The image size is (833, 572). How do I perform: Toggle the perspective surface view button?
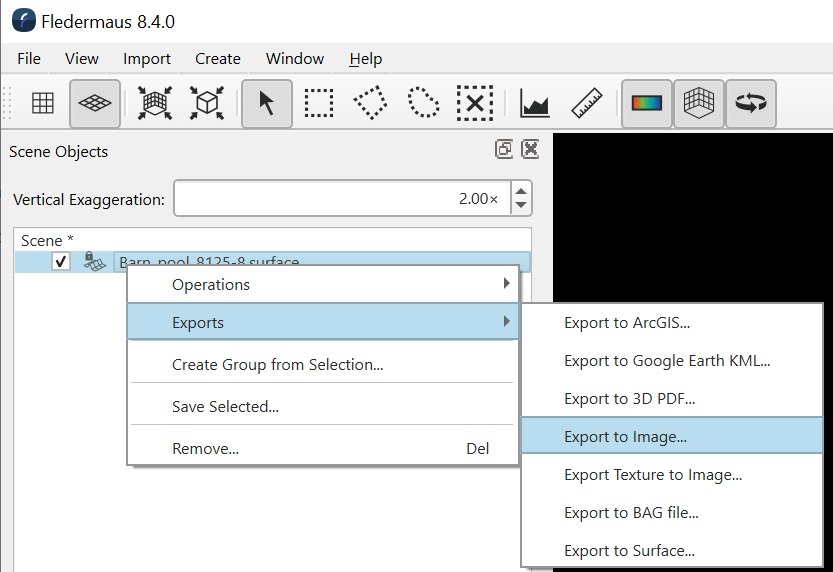(x=95, y=103)
